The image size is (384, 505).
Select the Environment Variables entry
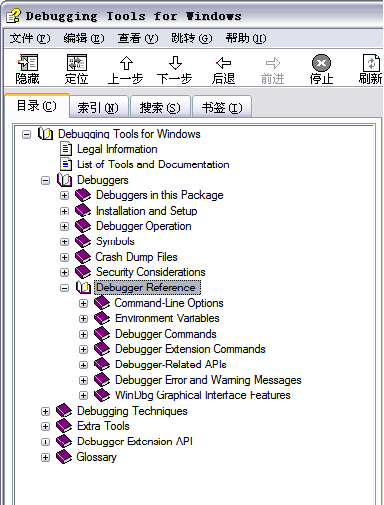(x=167, y=318)
